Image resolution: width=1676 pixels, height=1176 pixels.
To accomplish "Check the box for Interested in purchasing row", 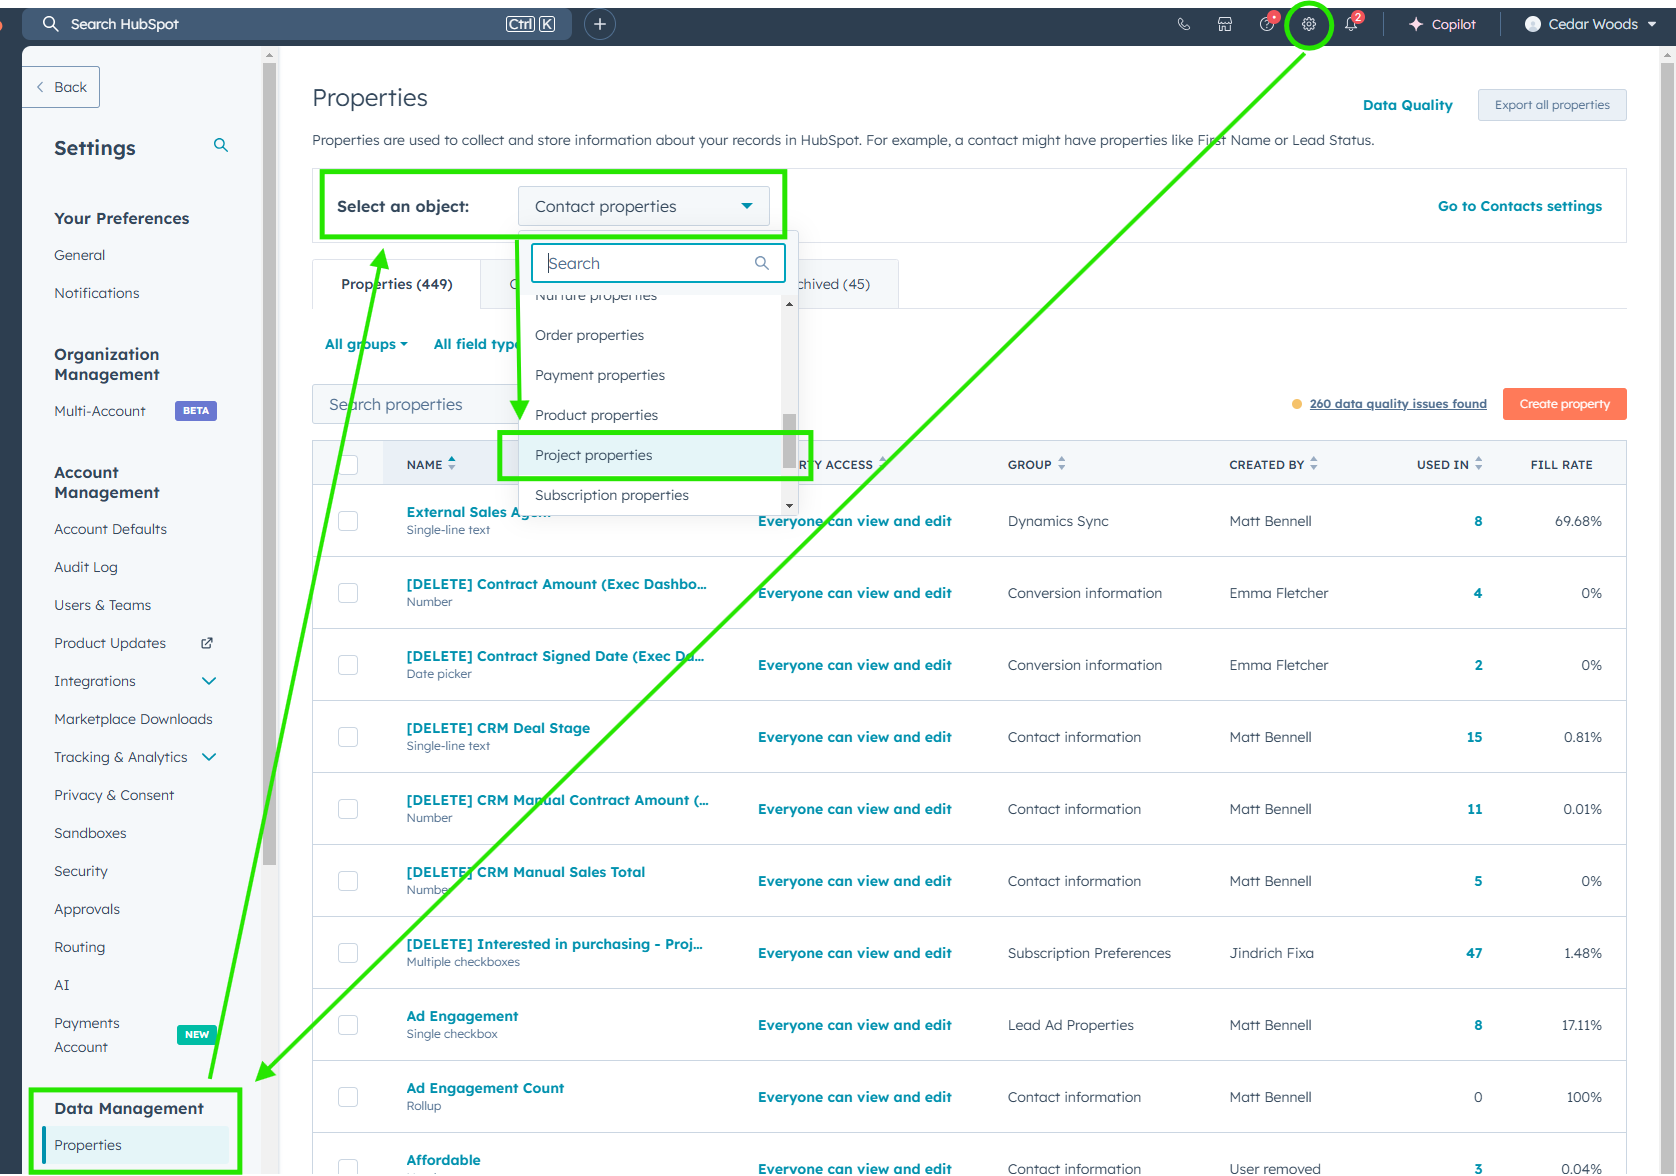I will click(348, 953).
